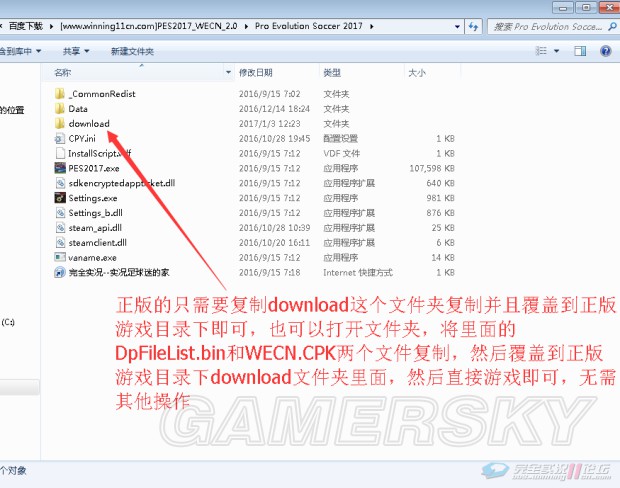
Task: Select the CPY.ini configuration file
Action: coord(81,138)
